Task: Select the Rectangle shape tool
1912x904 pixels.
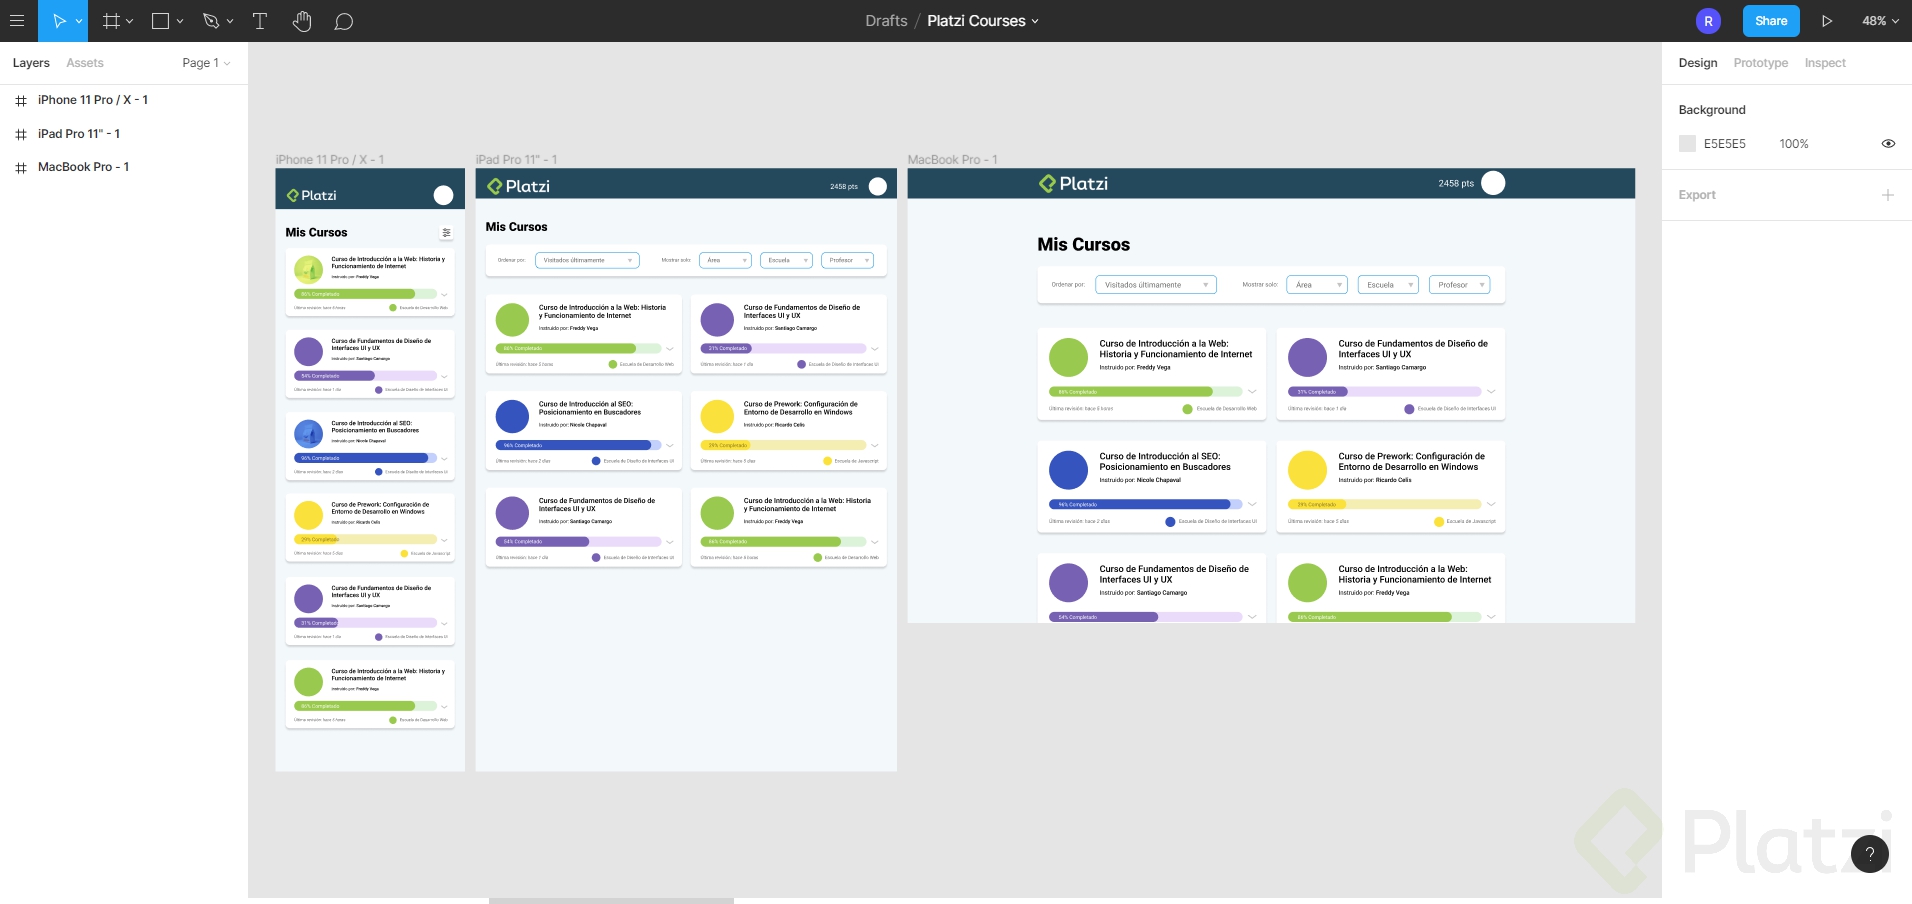Action: 160,21
